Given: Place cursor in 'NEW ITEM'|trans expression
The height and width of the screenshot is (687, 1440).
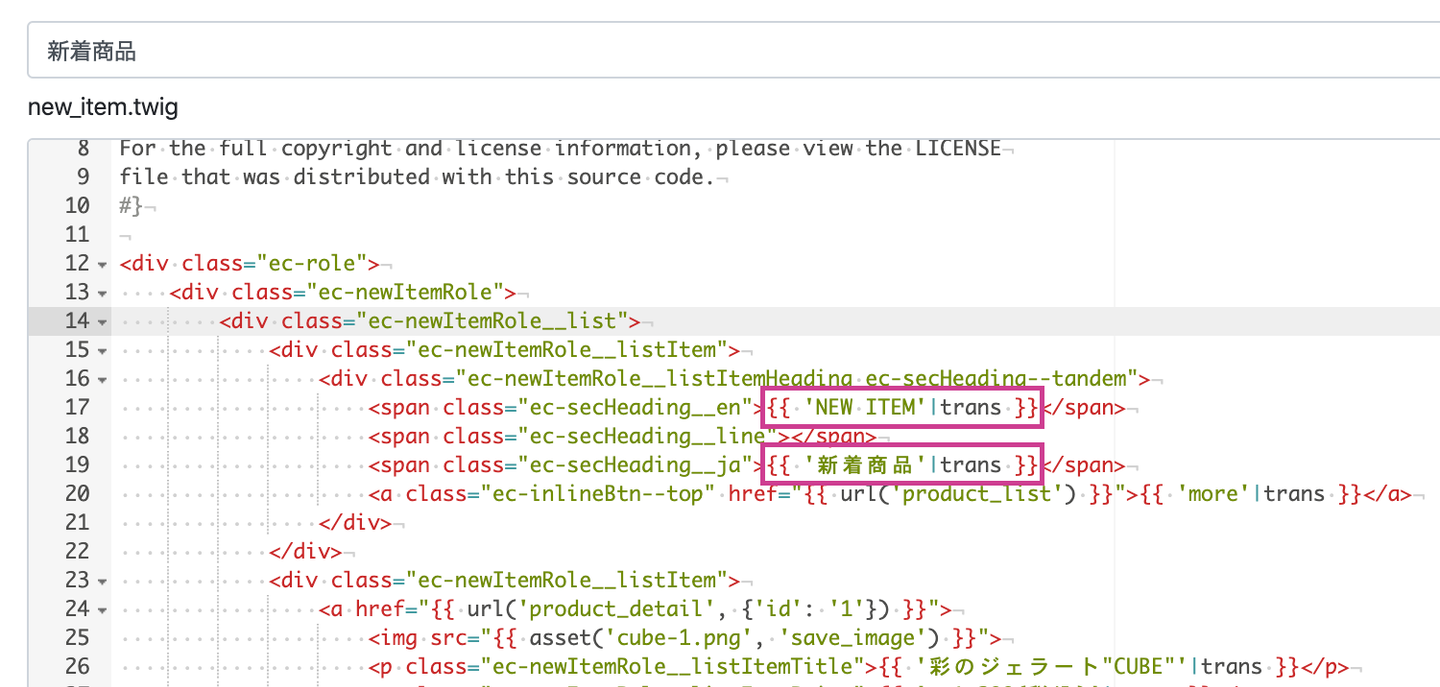Looking at the screenshot, I should click(x=903, y=407).
